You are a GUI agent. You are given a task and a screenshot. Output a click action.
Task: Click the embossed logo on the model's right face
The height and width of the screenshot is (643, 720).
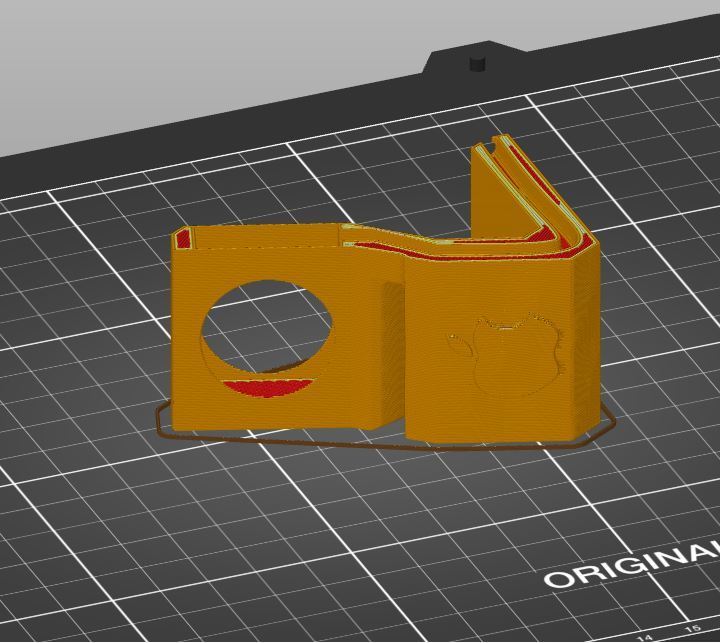pos(506,353)
